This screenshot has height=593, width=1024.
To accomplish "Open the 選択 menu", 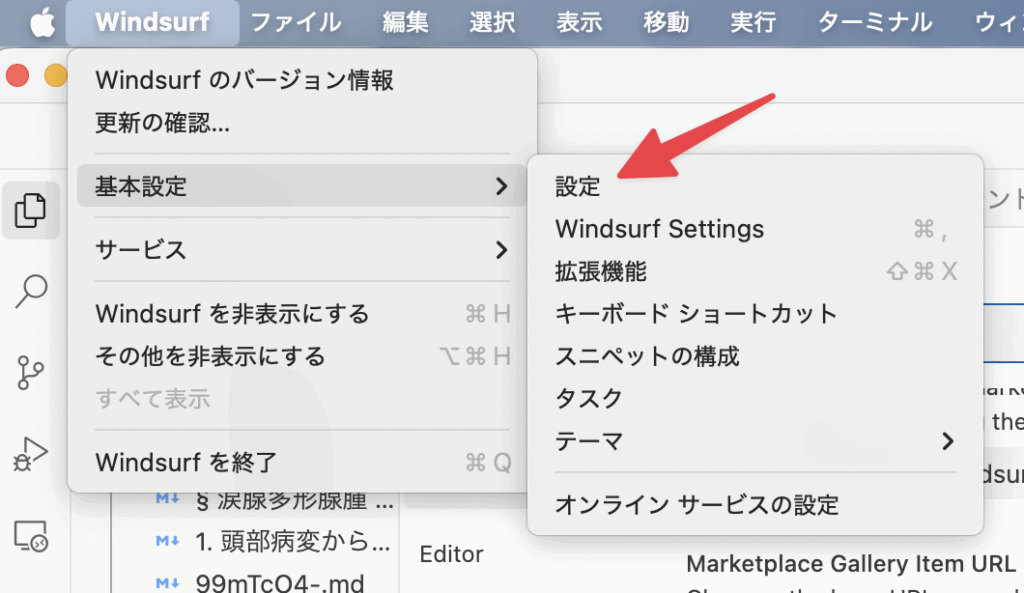I will click(x=492, y=23).
